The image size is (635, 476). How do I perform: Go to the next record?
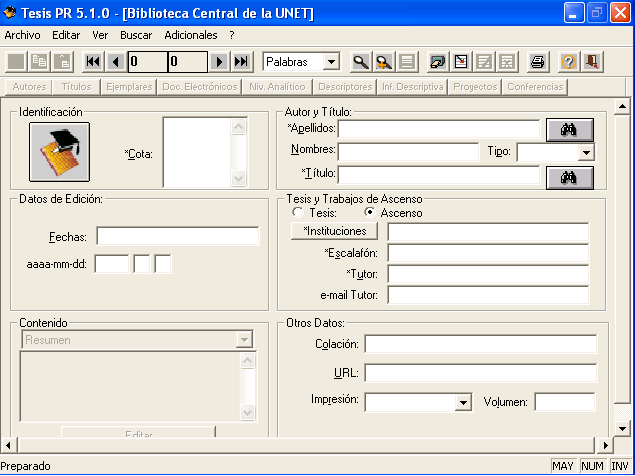tap(219, 62)
